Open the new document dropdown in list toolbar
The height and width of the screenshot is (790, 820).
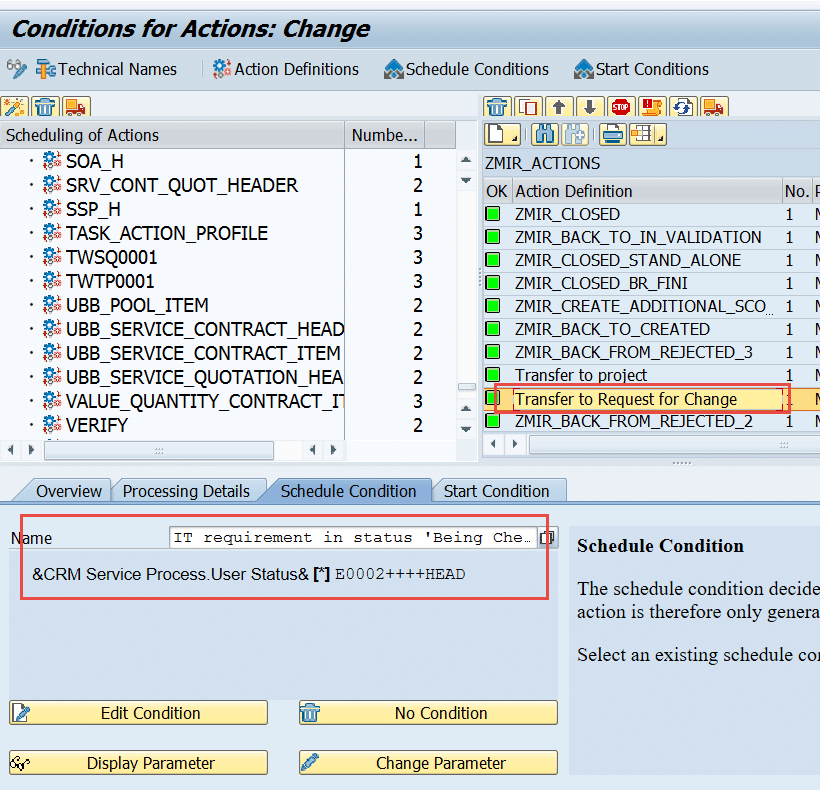[x=503, y=135]
